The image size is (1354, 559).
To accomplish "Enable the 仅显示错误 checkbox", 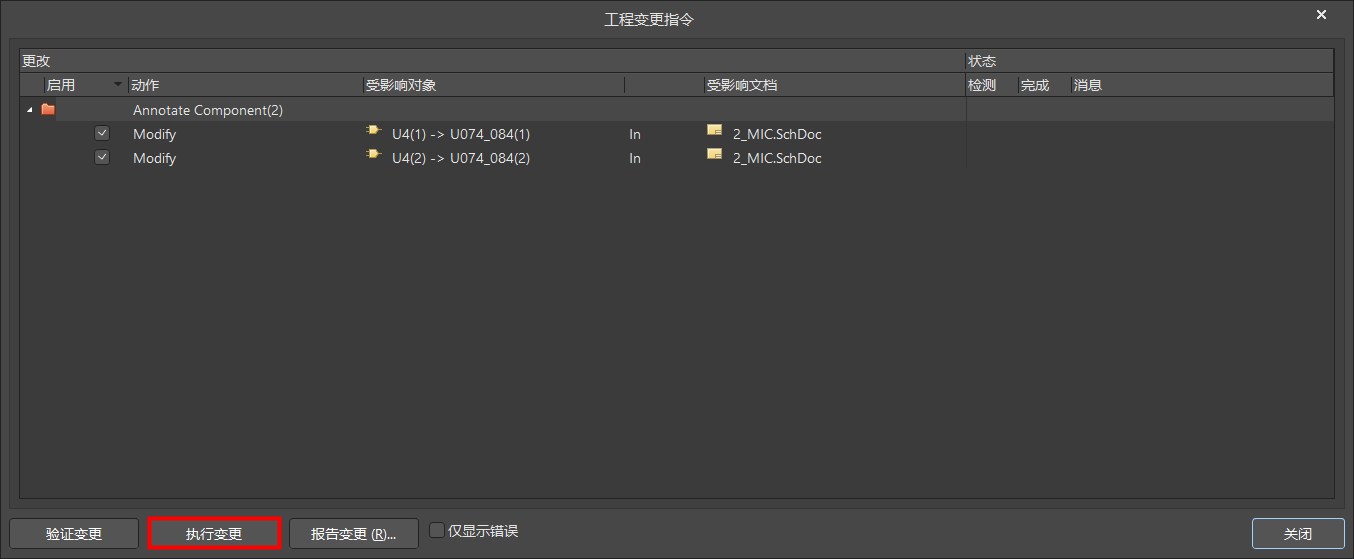I will [x=437, y=530].
